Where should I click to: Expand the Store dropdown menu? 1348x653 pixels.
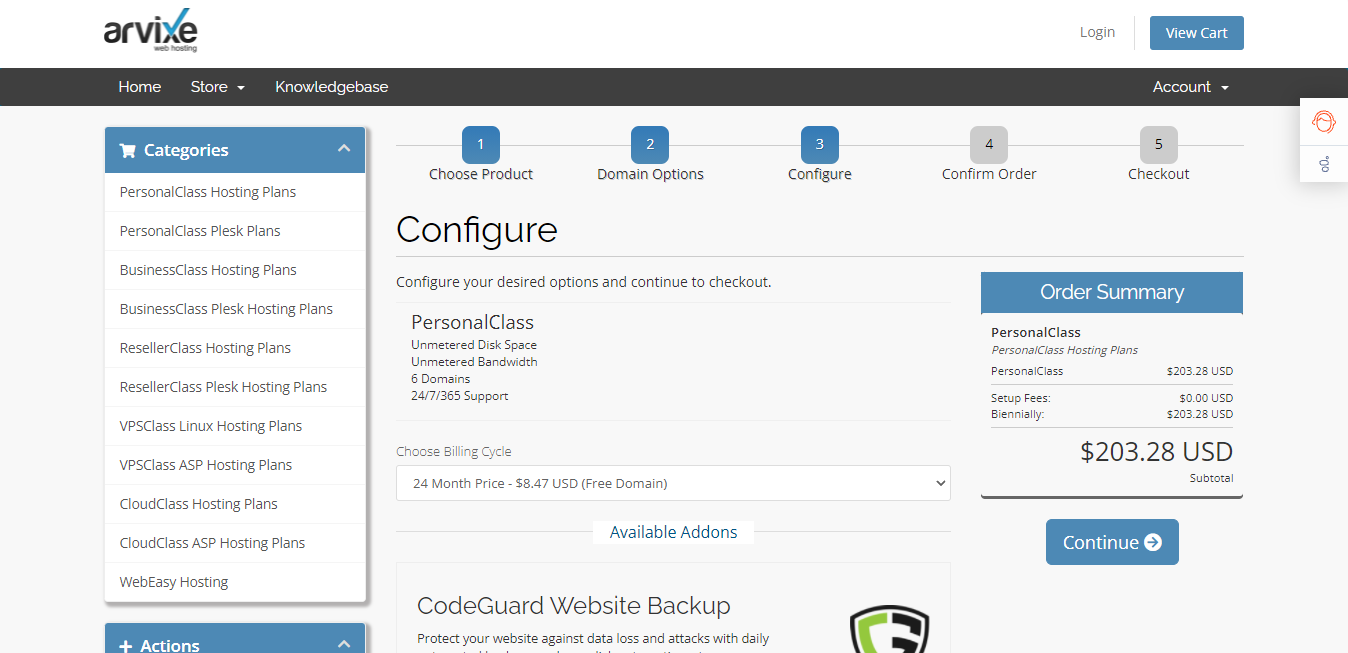point(218,87)
